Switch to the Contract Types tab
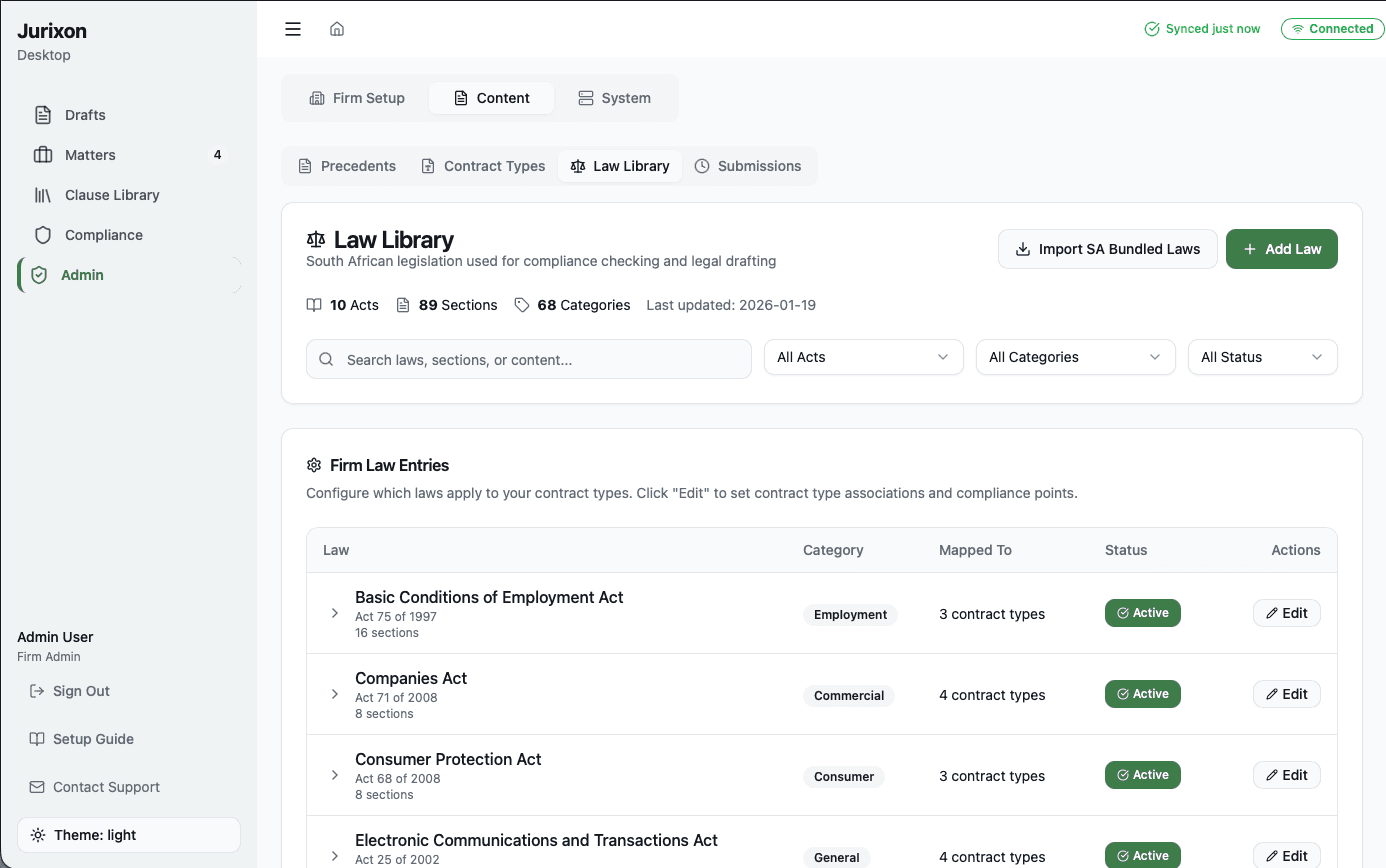The width and height of the screenshot is (1386, 868). pyautogui.click(x=483, y=166)
